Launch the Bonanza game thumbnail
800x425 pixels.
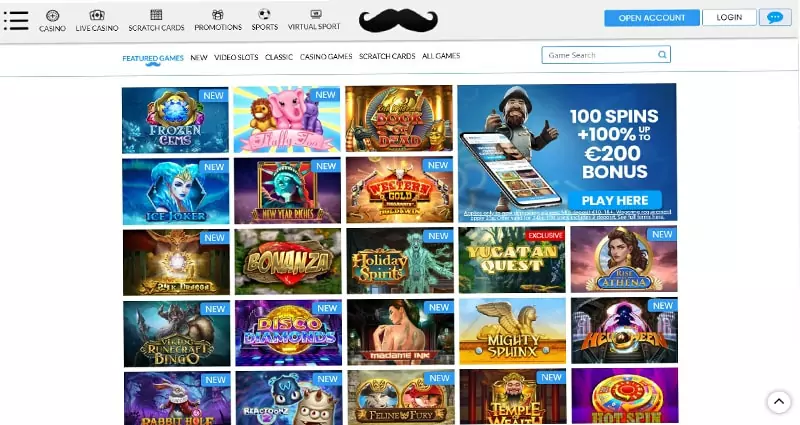click(288, 262)
